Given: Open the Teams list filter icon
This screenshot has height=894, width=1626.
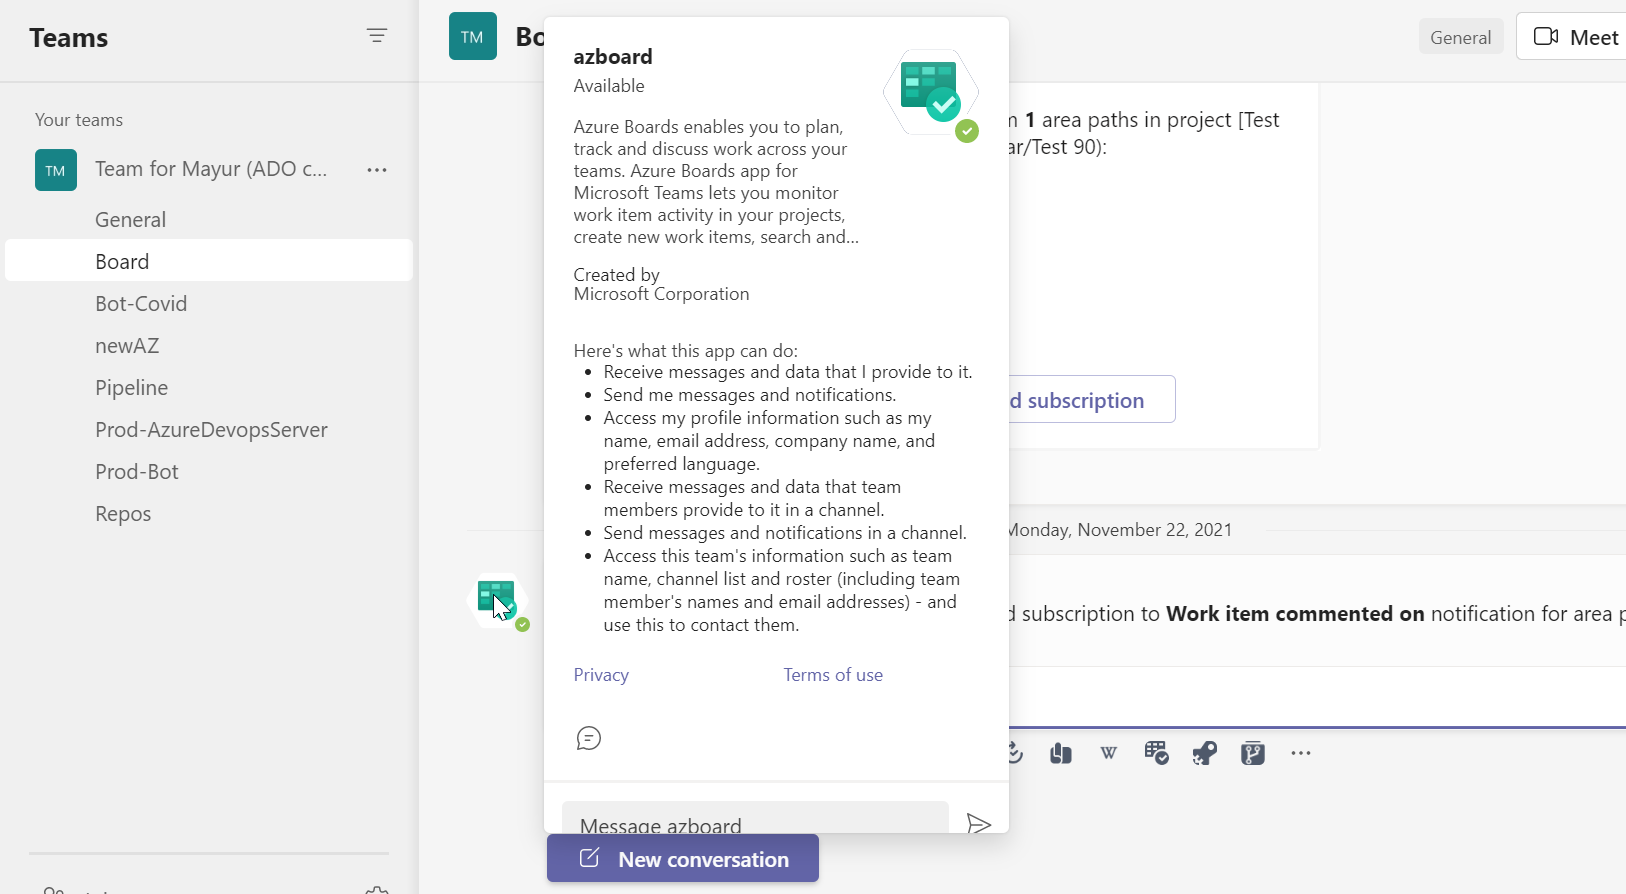Looking at the screenshot, I should pyautogui.click(x=377, y=36).
